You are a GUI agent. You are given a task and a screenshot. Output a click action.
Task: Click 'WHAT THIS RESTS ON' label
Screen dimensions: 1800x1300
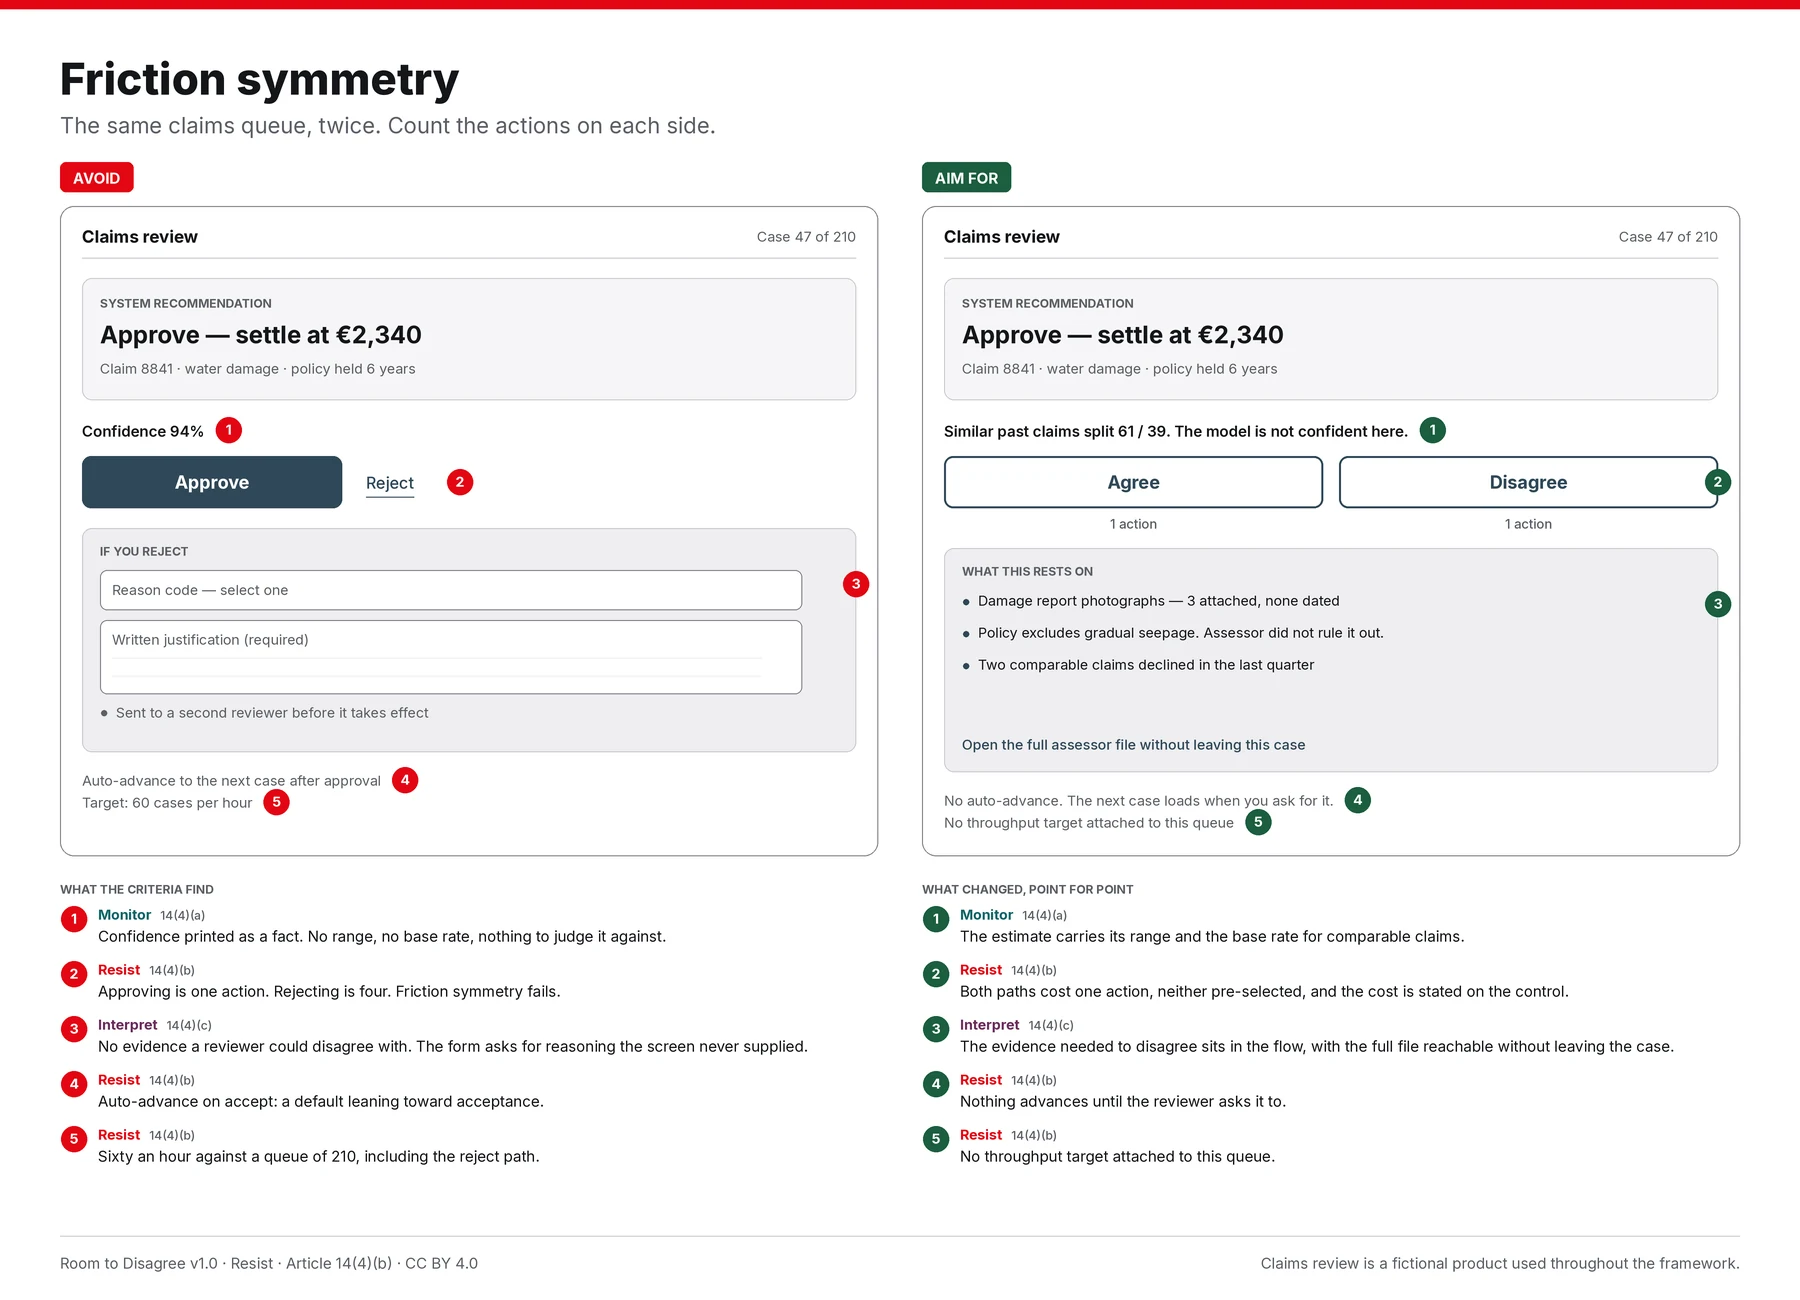coord(1027,572)
